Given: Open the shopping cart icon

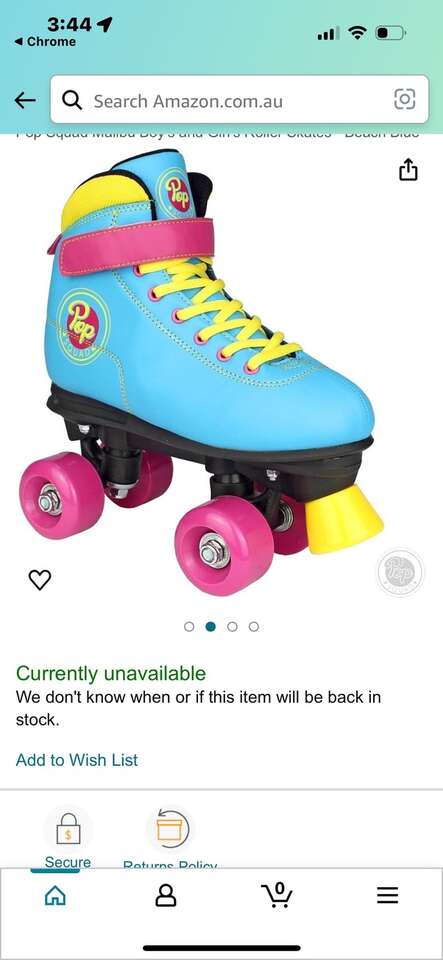Looking at the screenshot, I should pos(277,896).
